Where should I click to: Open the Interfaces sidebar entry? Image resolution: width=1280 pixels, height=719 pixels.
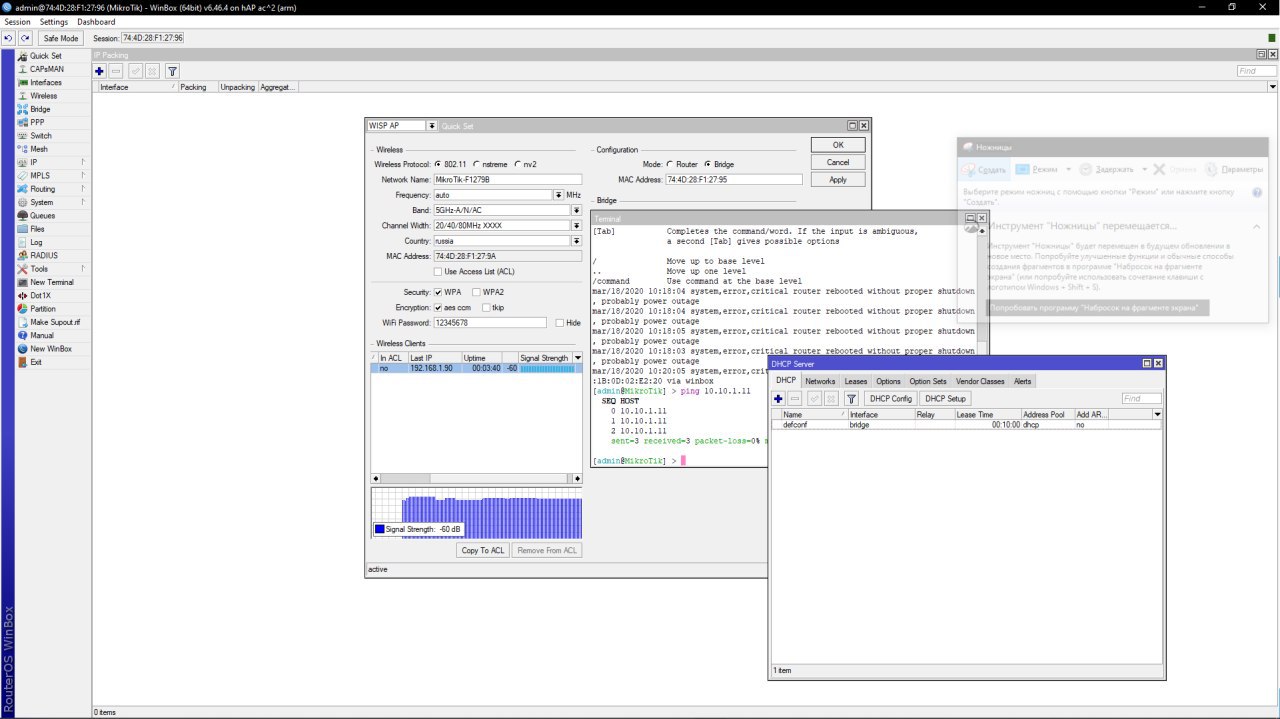pos(45,82)
